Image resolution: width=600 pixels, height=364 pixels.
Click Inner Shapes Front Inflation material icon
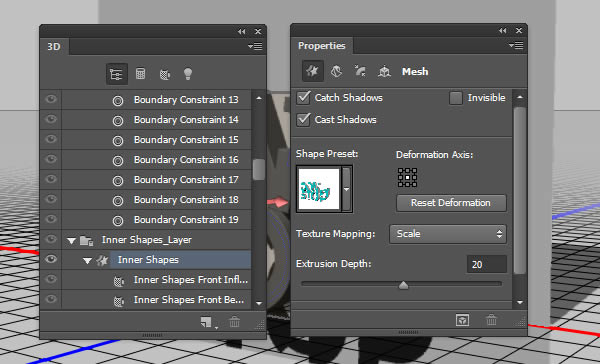point(119,281)
